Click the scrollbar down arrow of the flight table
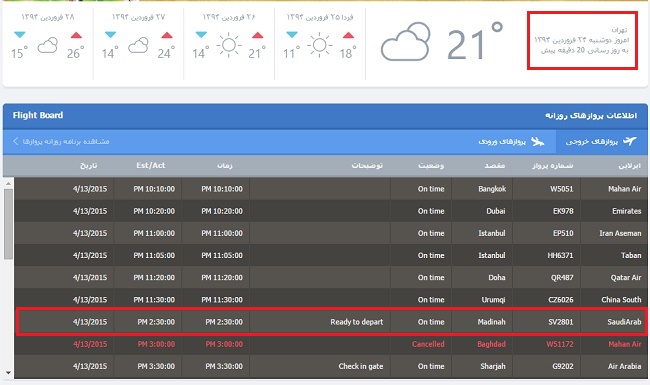650x385 pixels. [x=8, y=373]
